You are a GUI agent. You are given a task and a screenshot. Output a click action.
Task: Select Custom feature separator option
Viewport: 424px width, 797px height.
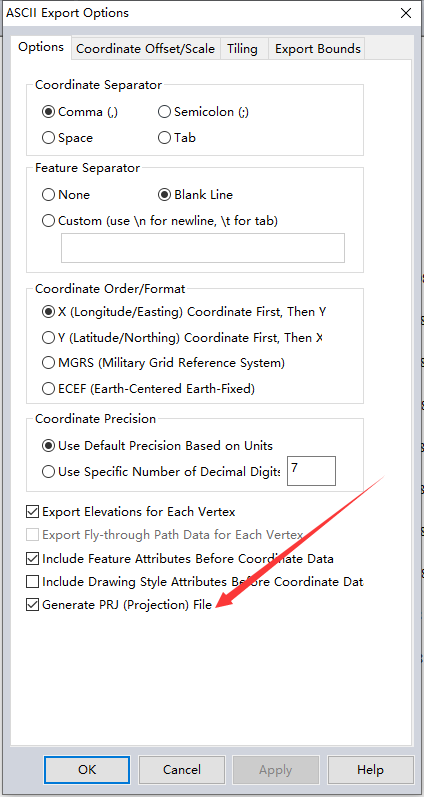pos(160,221)
